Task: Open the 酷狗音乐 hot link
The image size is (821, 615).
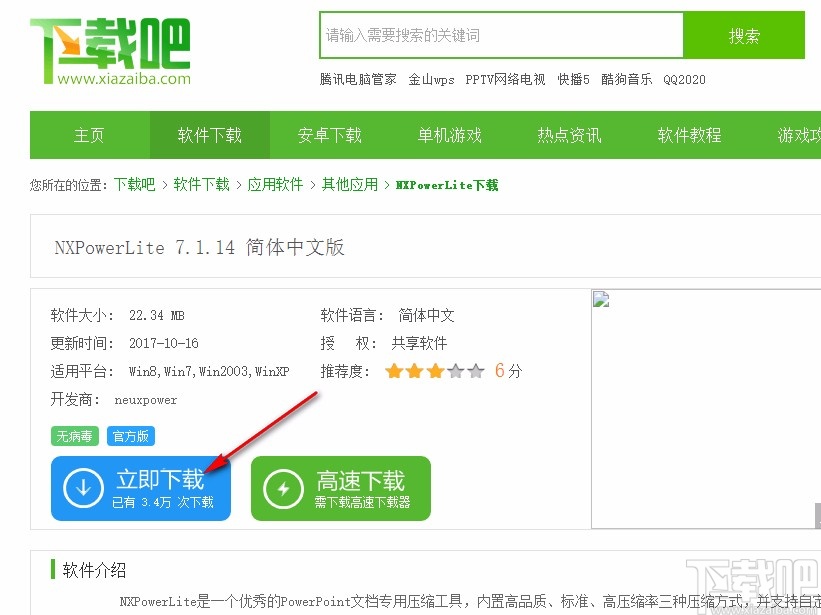Action: coord(627,80)
